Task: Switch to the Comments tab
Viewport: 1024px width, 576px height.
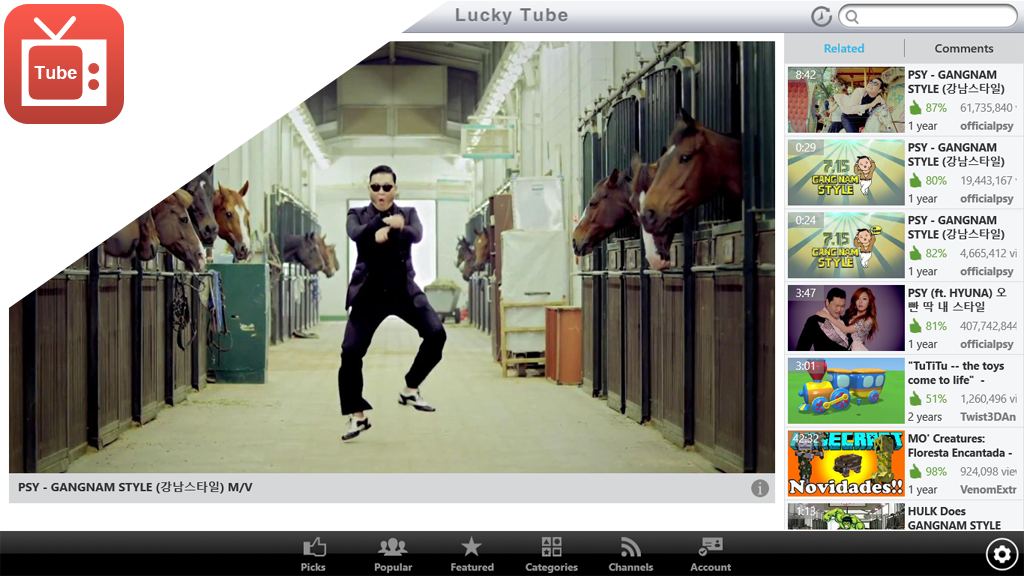Action: click(963, 48)
